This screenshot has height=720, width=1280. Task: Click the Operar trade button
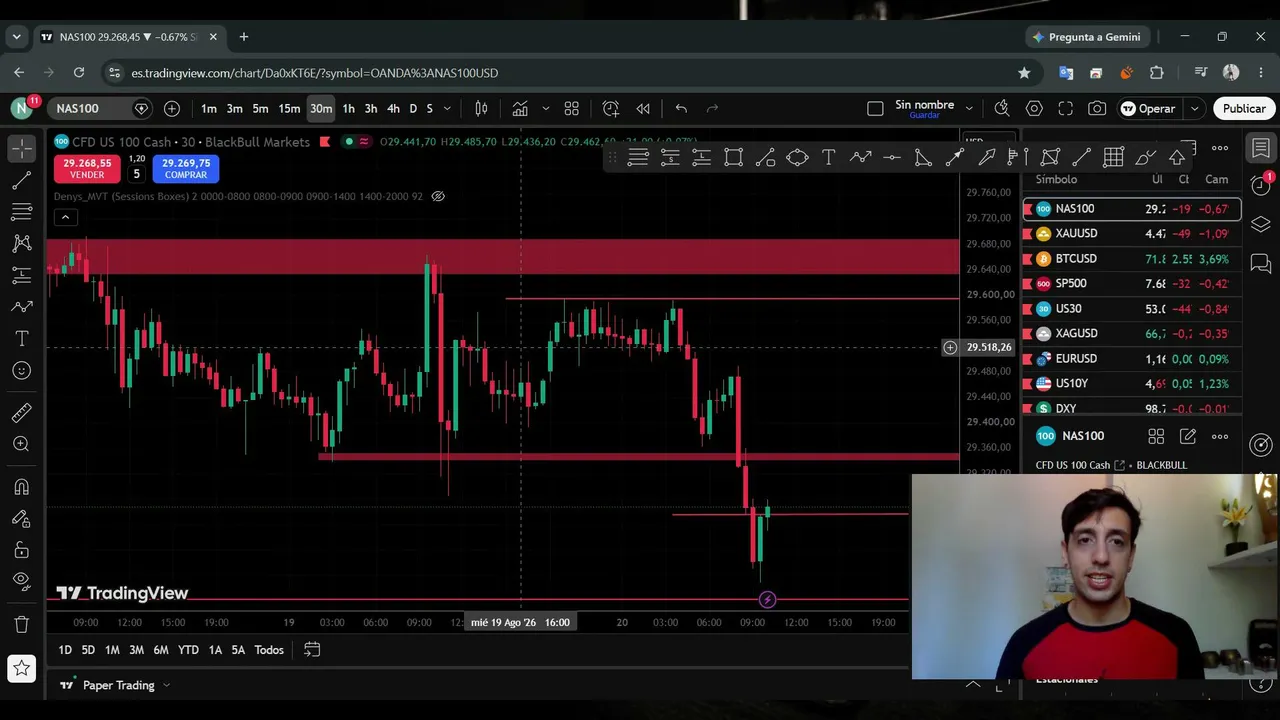[x=1148, y=108]
